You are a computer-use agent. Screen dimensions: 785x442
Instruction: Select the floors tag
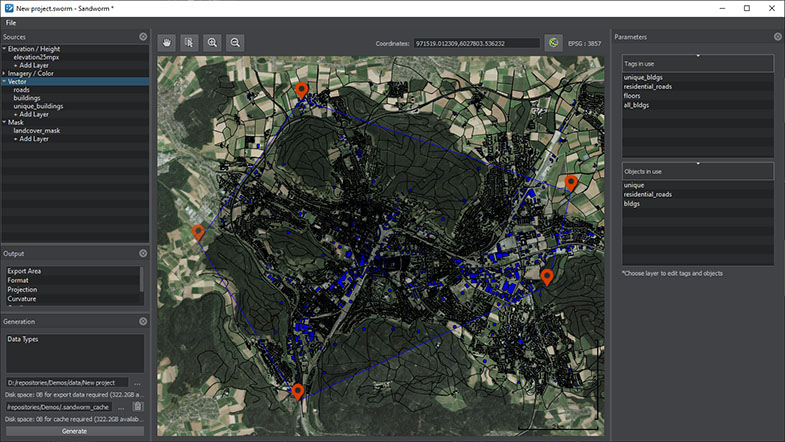[x=632, y=96]
